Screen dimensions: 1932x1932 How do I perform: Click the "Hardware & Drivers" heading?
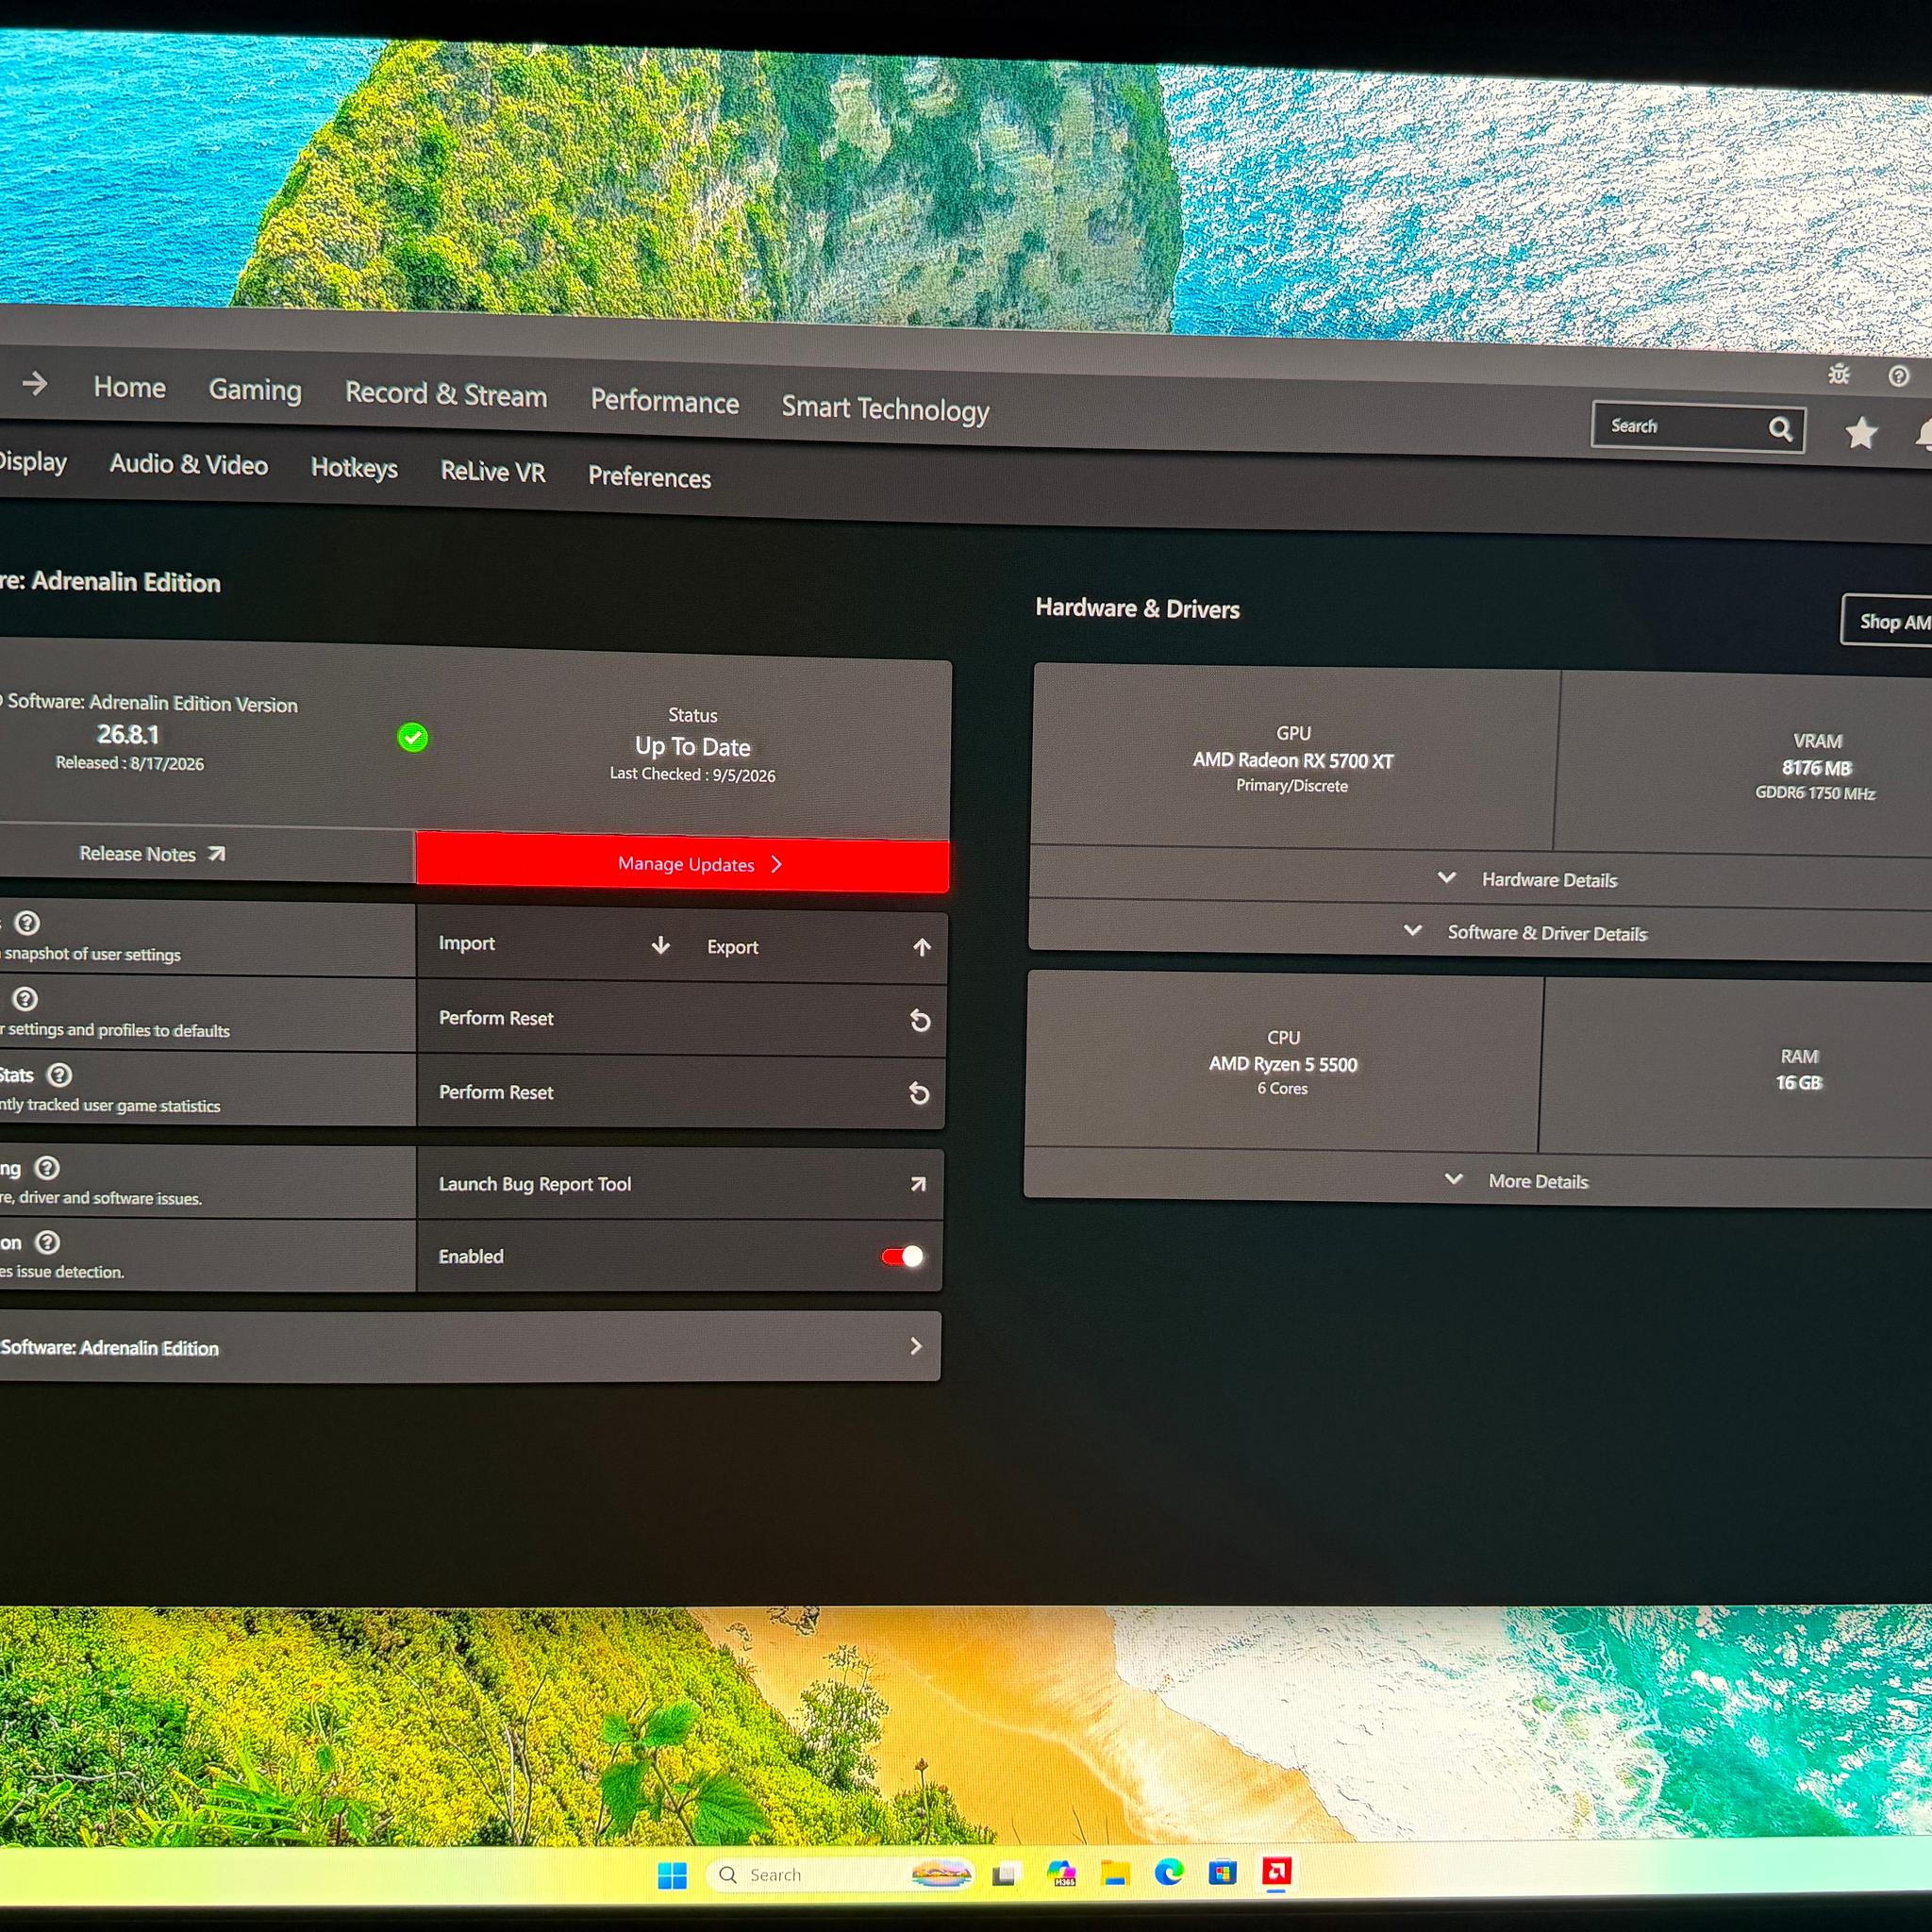[1138, 608]
